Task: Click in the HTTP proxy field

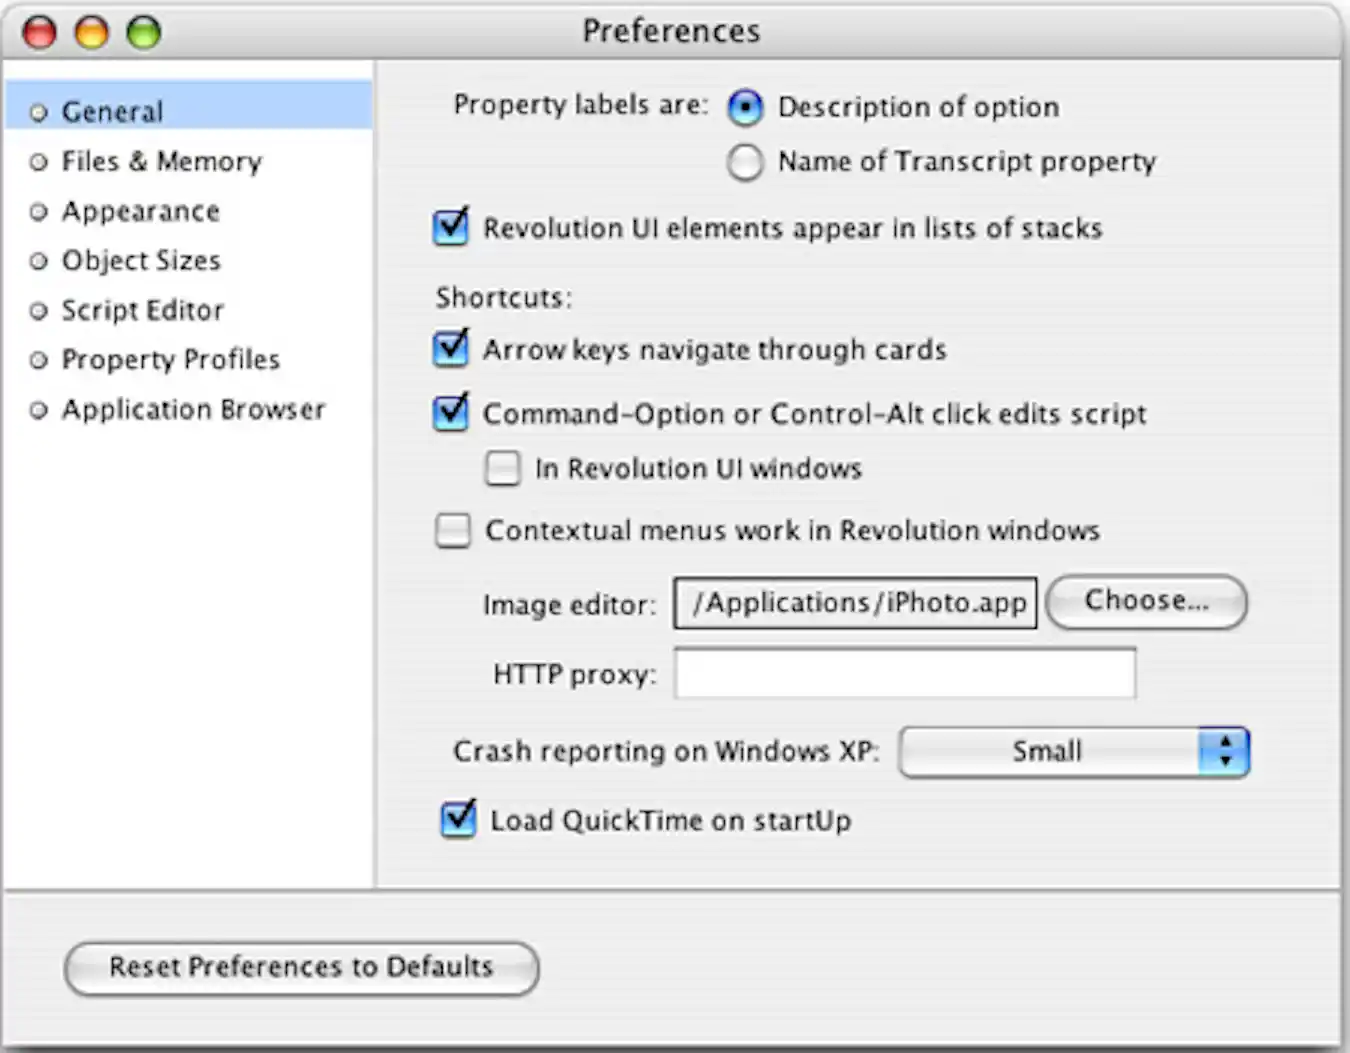Action: 903,673
